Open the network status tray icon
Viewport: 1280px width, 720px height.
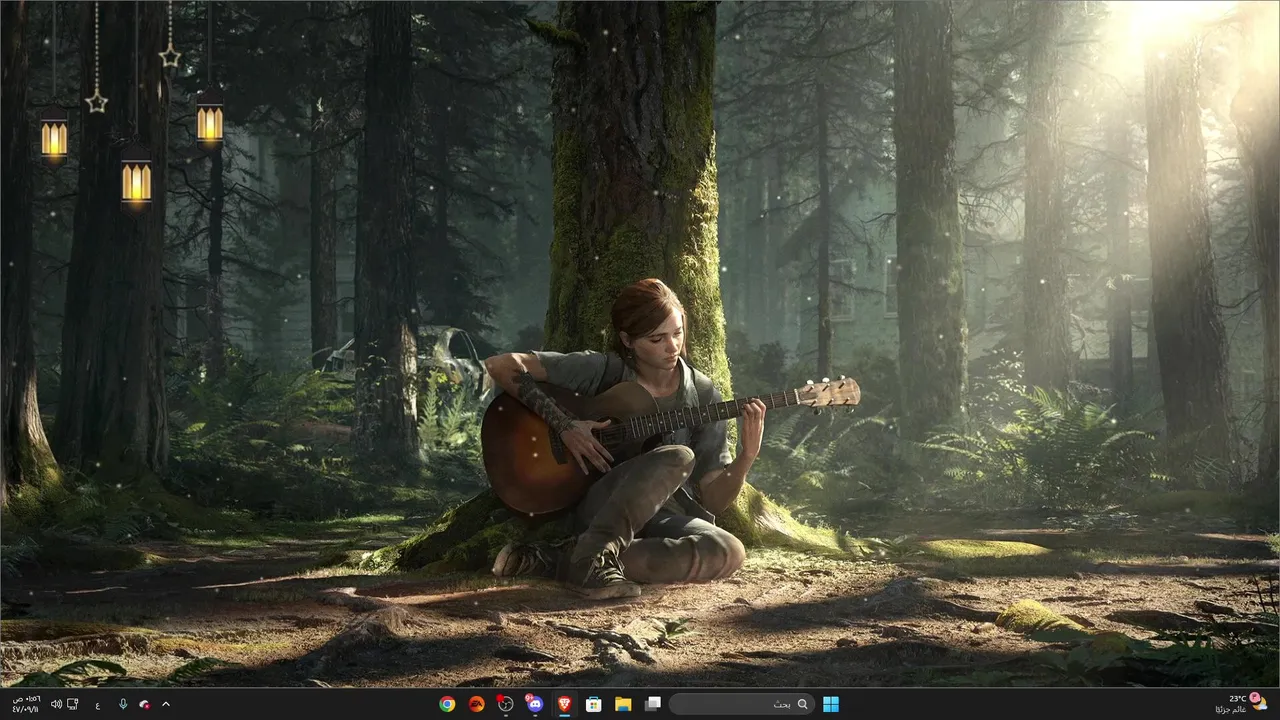pyautogui.click(x=73, y=704)
